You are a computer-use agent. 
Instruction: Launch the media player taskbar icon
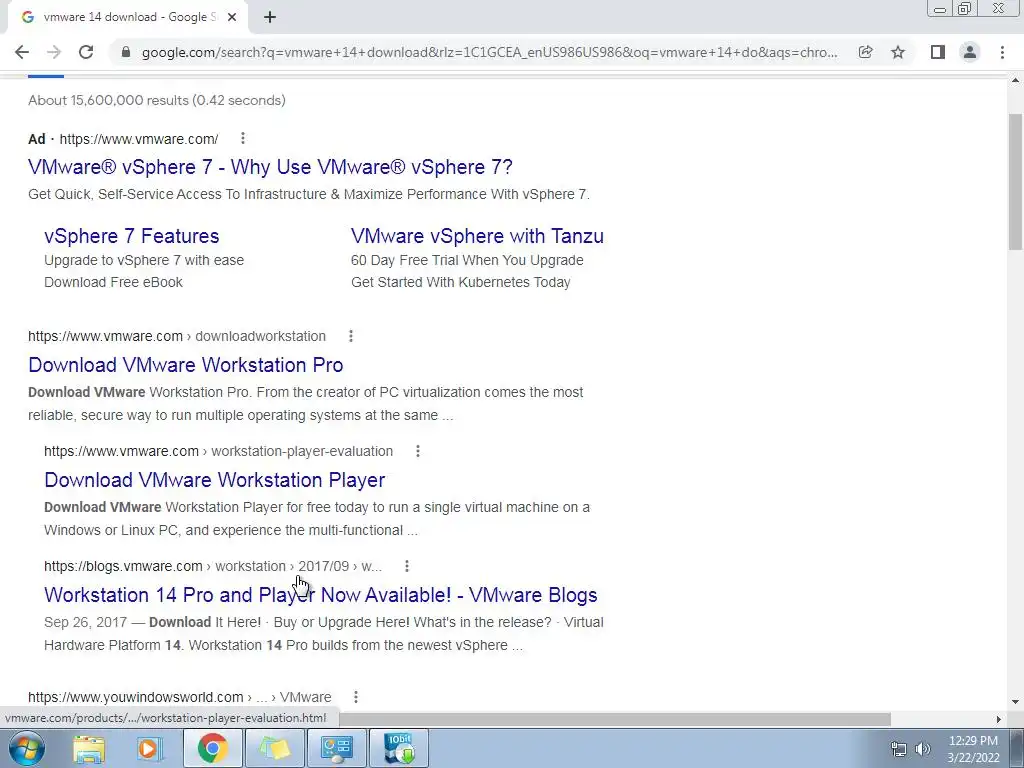(x=149, y=748)
